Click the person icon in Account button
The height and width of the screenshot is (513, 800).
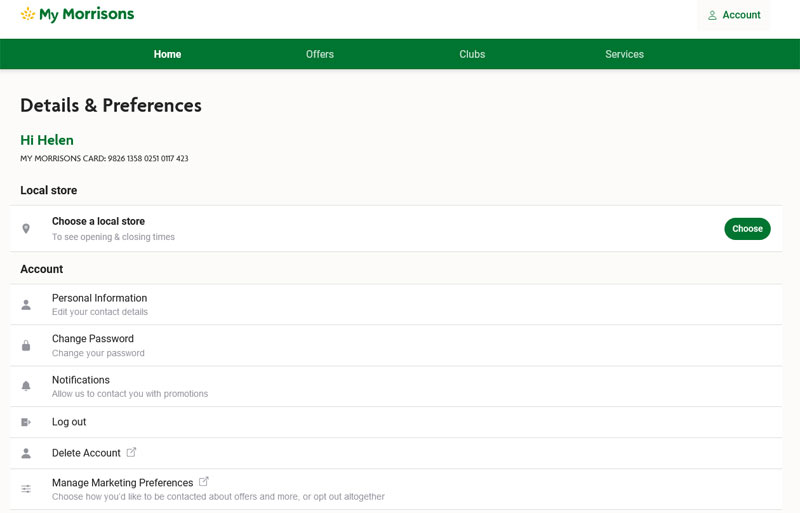click(712, 15)
